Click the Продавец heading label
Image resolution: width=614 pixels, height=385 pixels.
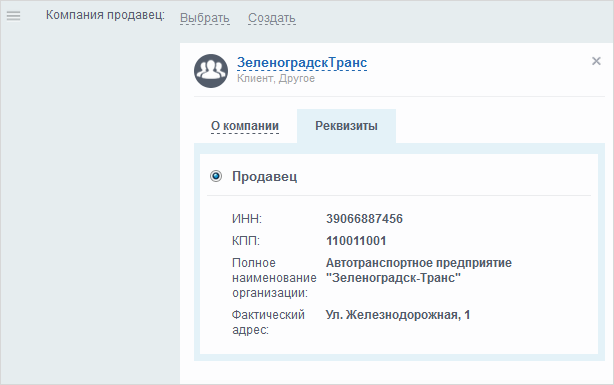point(265,177)
